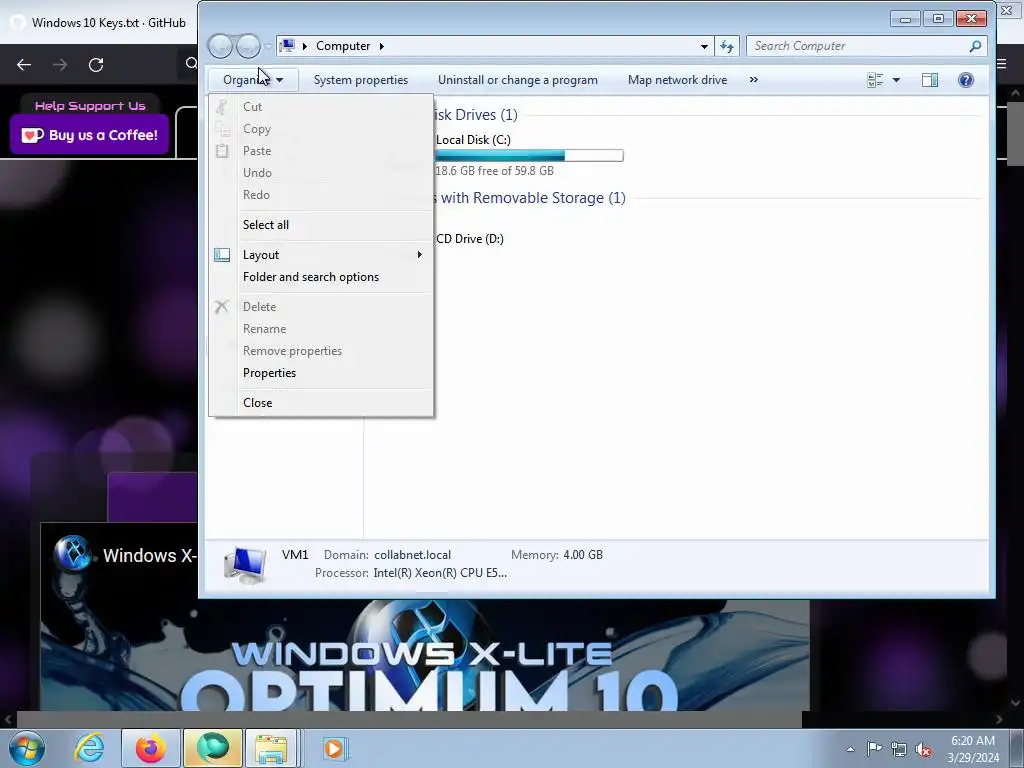Click the collabnet.local domain value
This screenshot has height=768, width=1024.
coord(412,555)
